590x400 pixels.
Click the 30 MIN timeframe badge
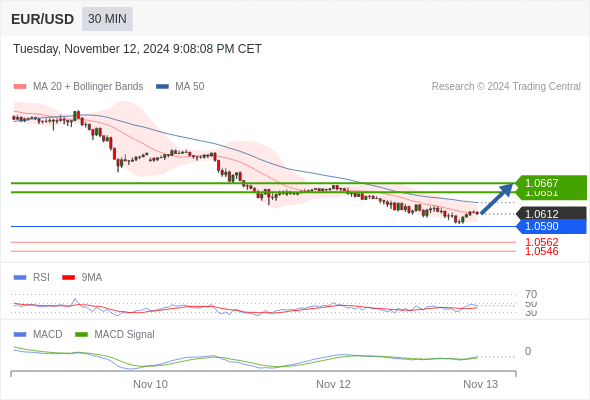[107, 19]
